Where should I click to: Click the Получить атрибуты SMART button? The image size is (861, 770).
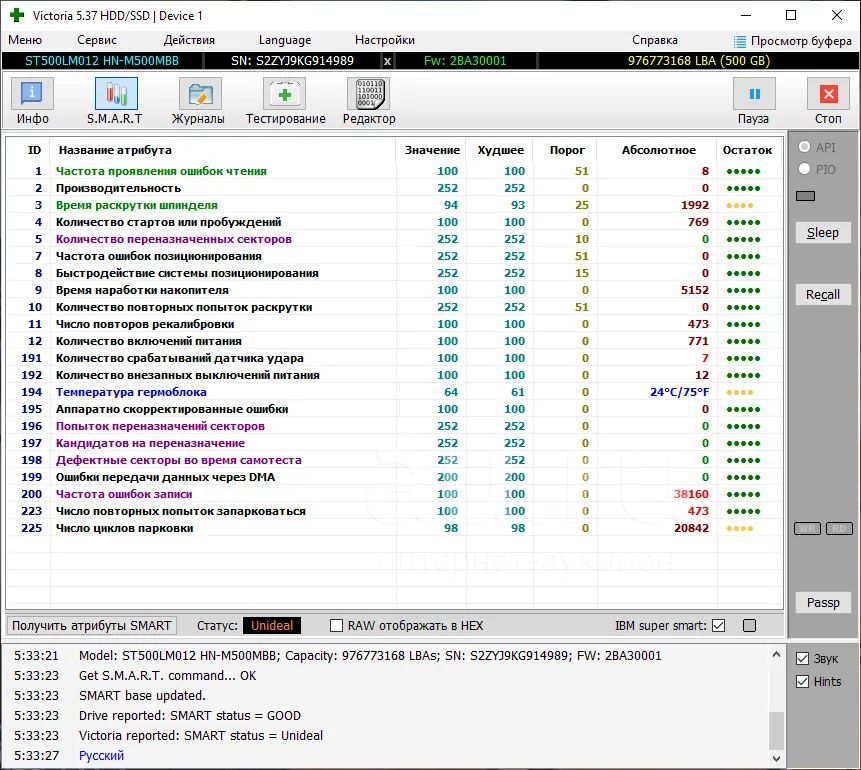(x=92, y=626)
